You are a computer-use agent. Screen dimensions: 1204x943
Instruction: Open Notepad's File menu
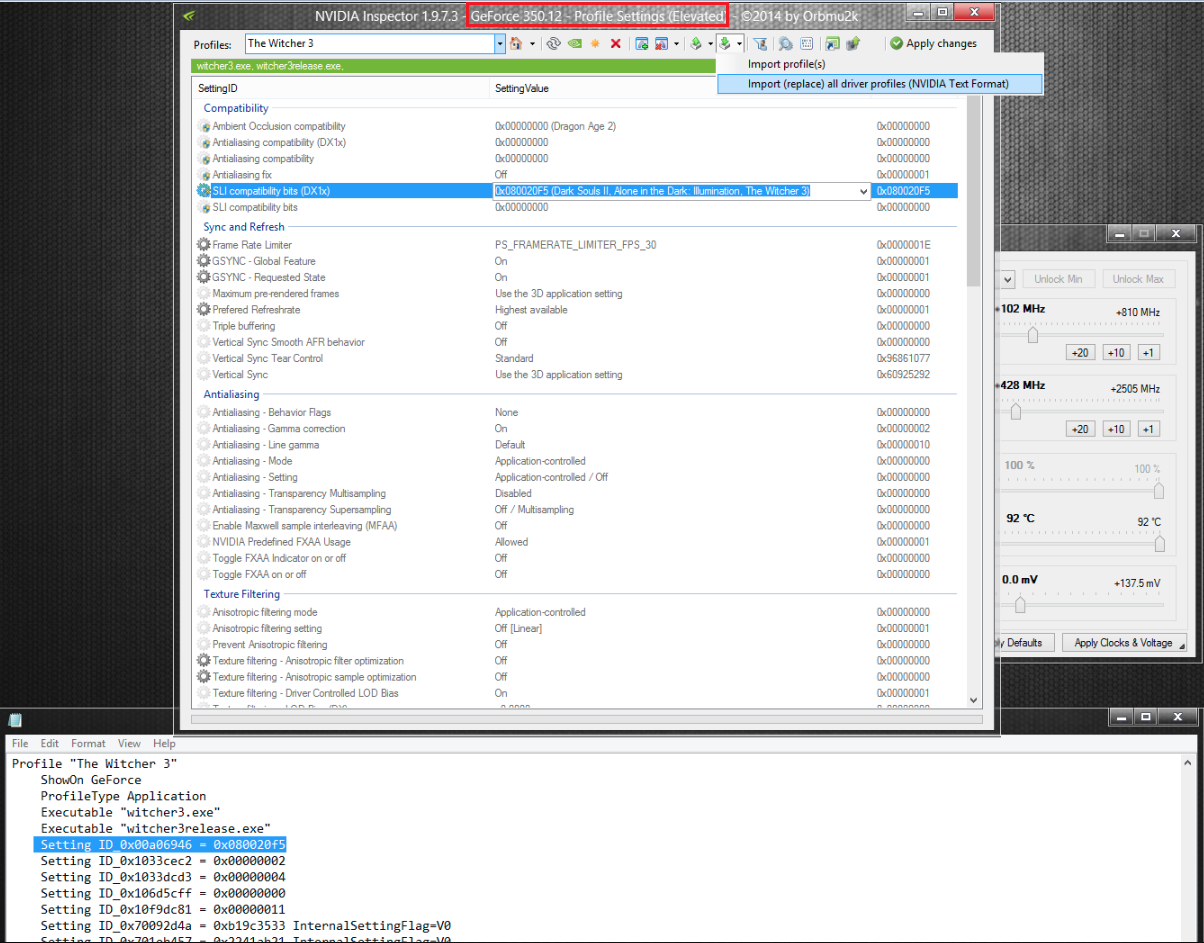20,743
